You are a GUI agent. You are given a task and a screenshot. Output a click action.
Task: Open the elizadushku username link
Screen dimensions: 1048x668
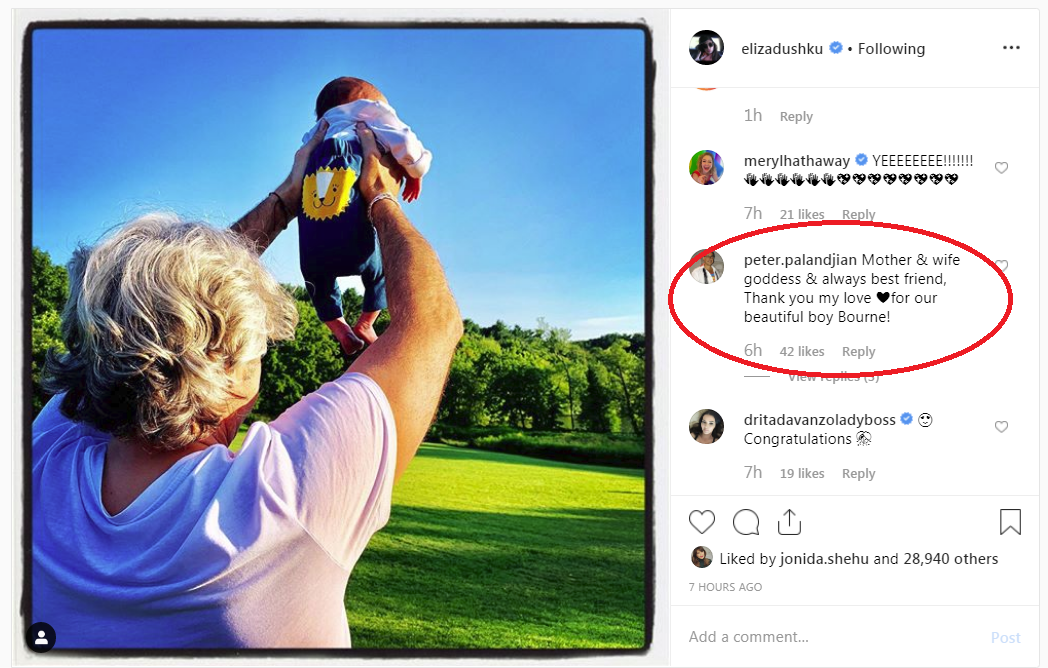783,49
